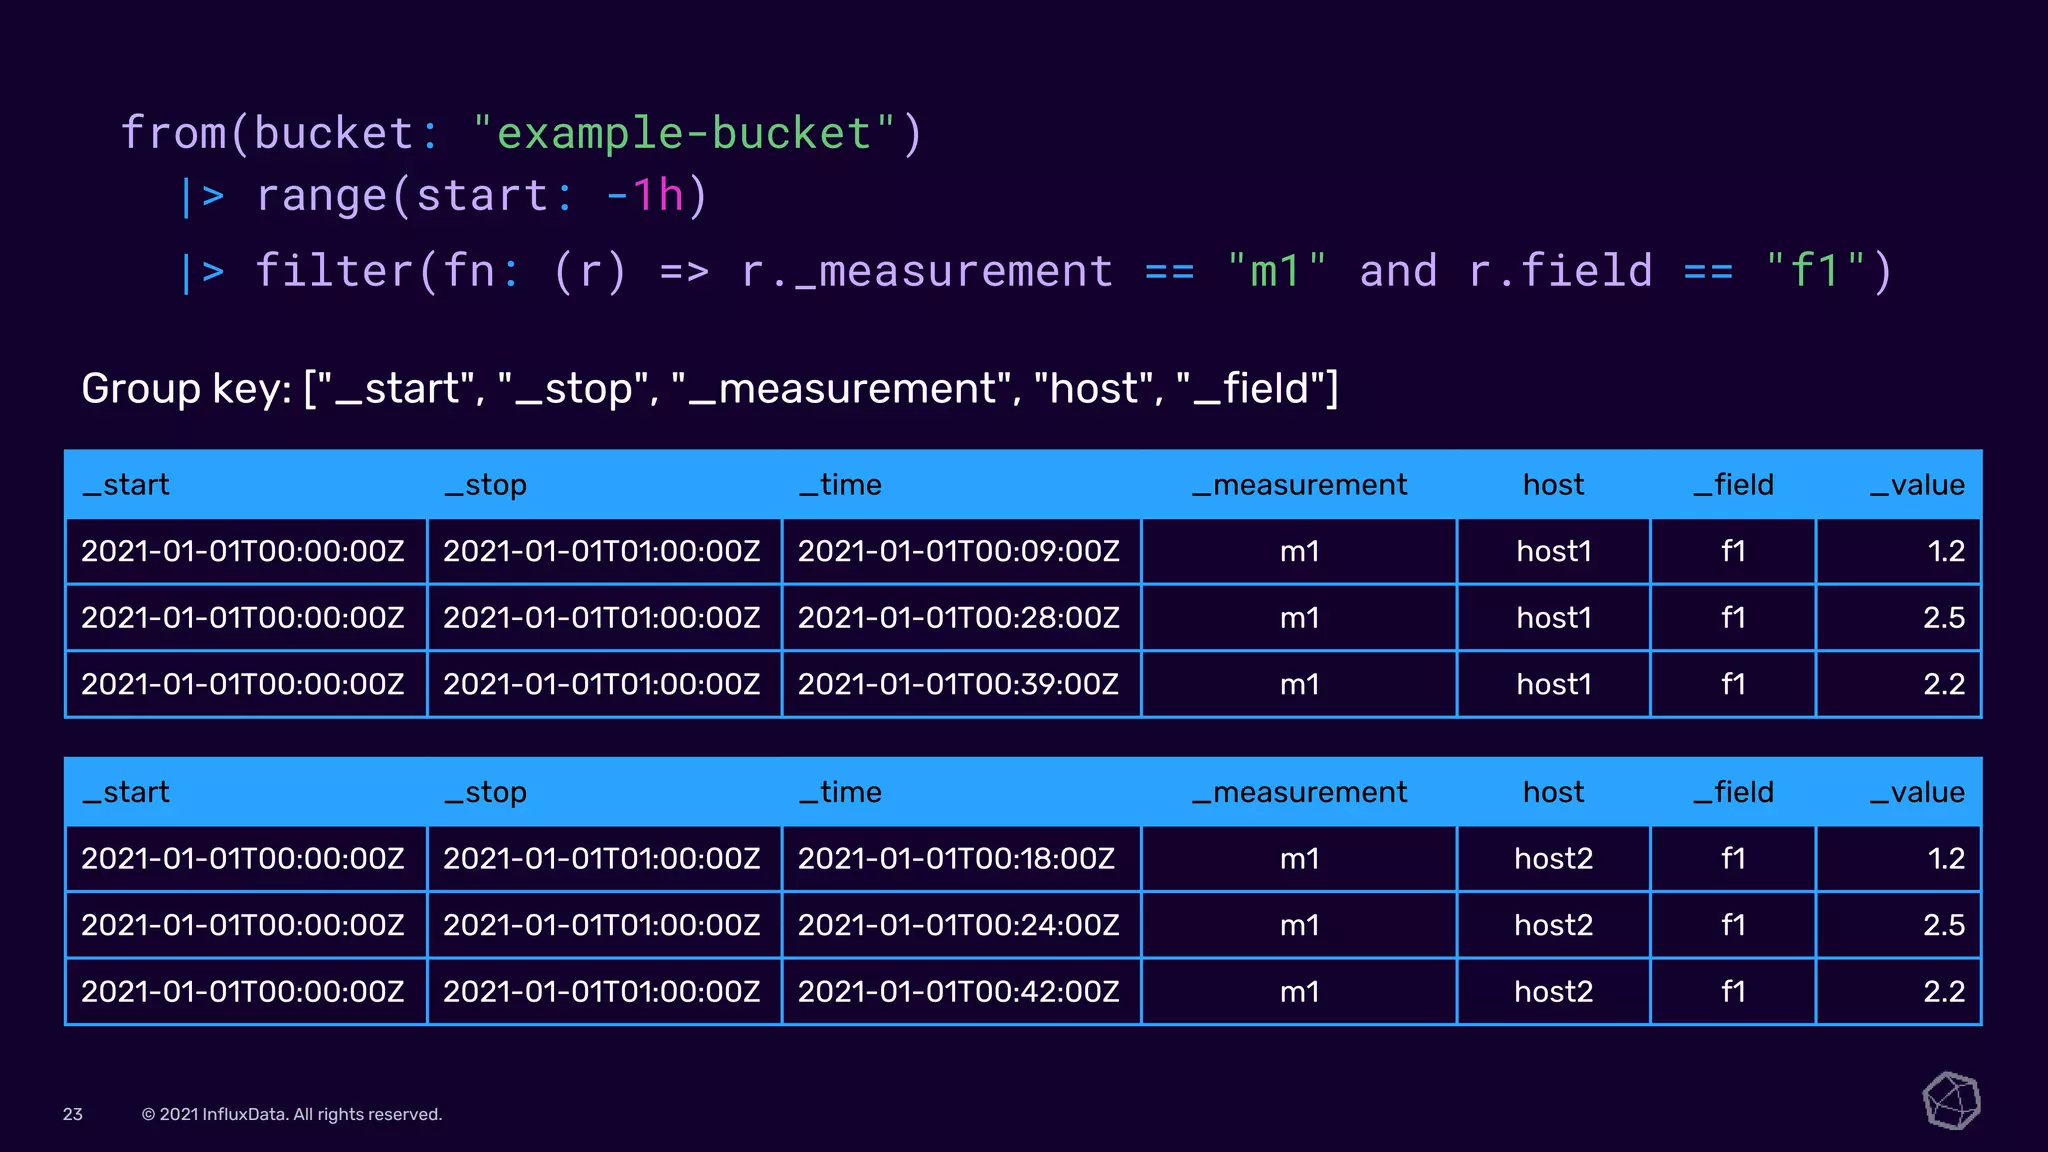This screenshot has width=2048, height=1152.
Task: Select the filter(fn:...) code line
Action: pyautogui.click(x=1036, y=271)
